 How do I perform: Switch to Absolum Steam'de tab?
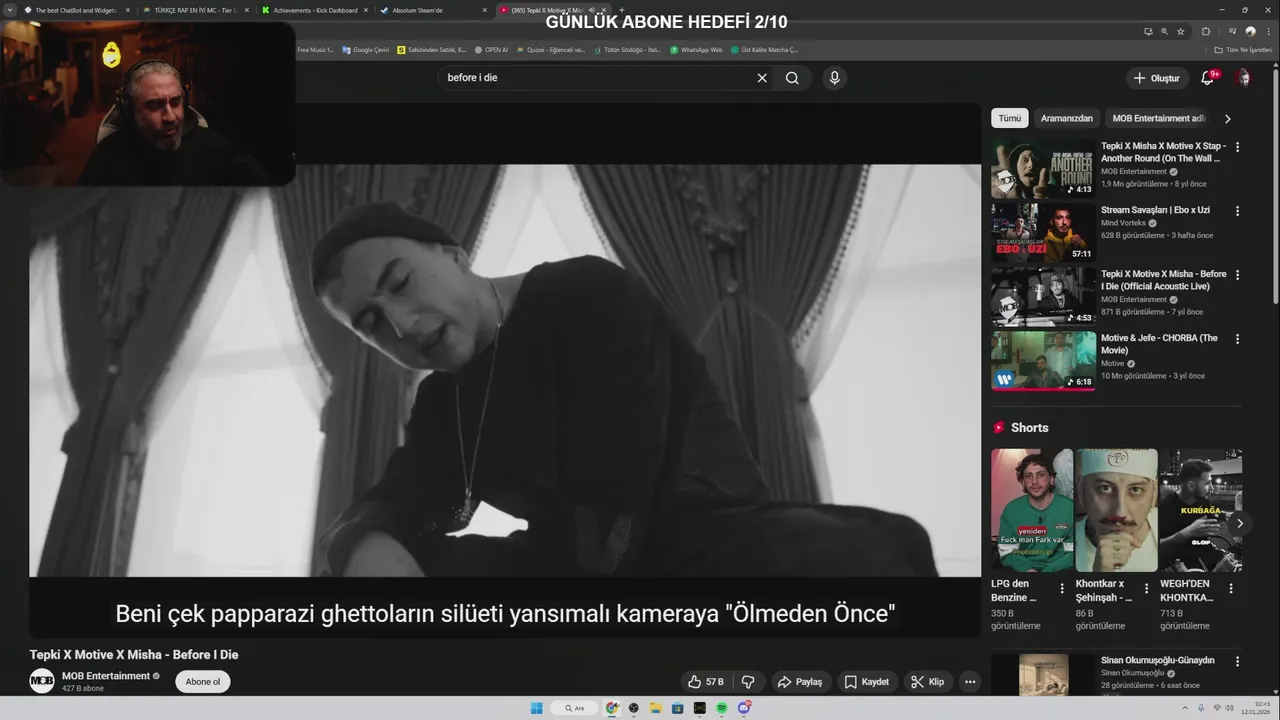433,10
